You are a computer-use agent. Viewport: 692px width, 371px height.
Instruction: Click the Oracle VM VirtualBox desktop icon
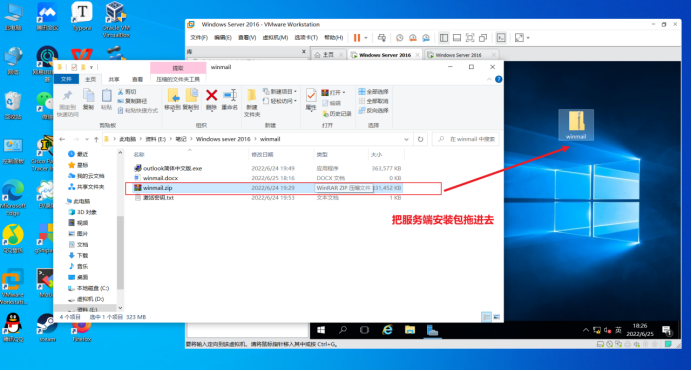tap(116, 19)
